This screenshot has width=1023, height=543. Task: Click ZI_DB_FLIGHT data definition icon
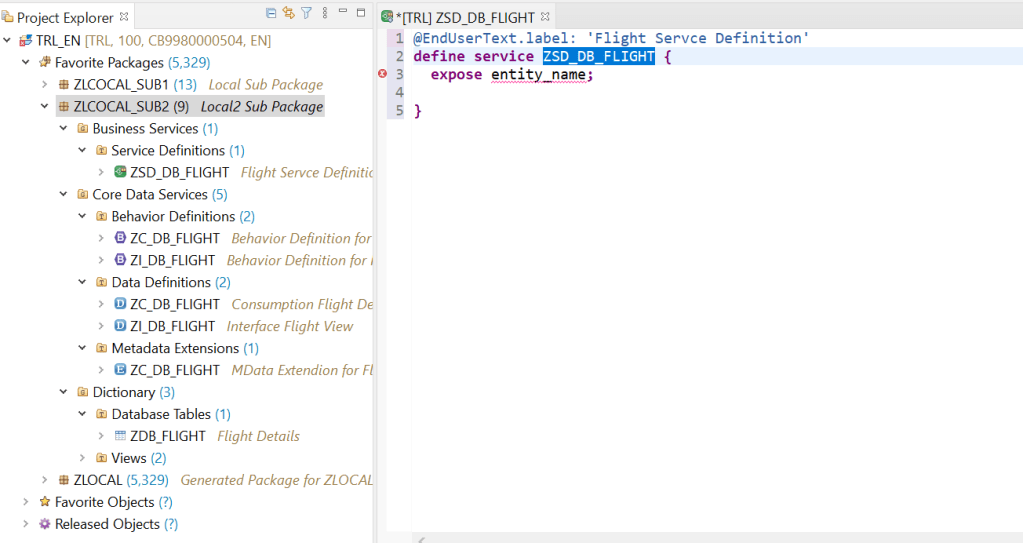120,326
